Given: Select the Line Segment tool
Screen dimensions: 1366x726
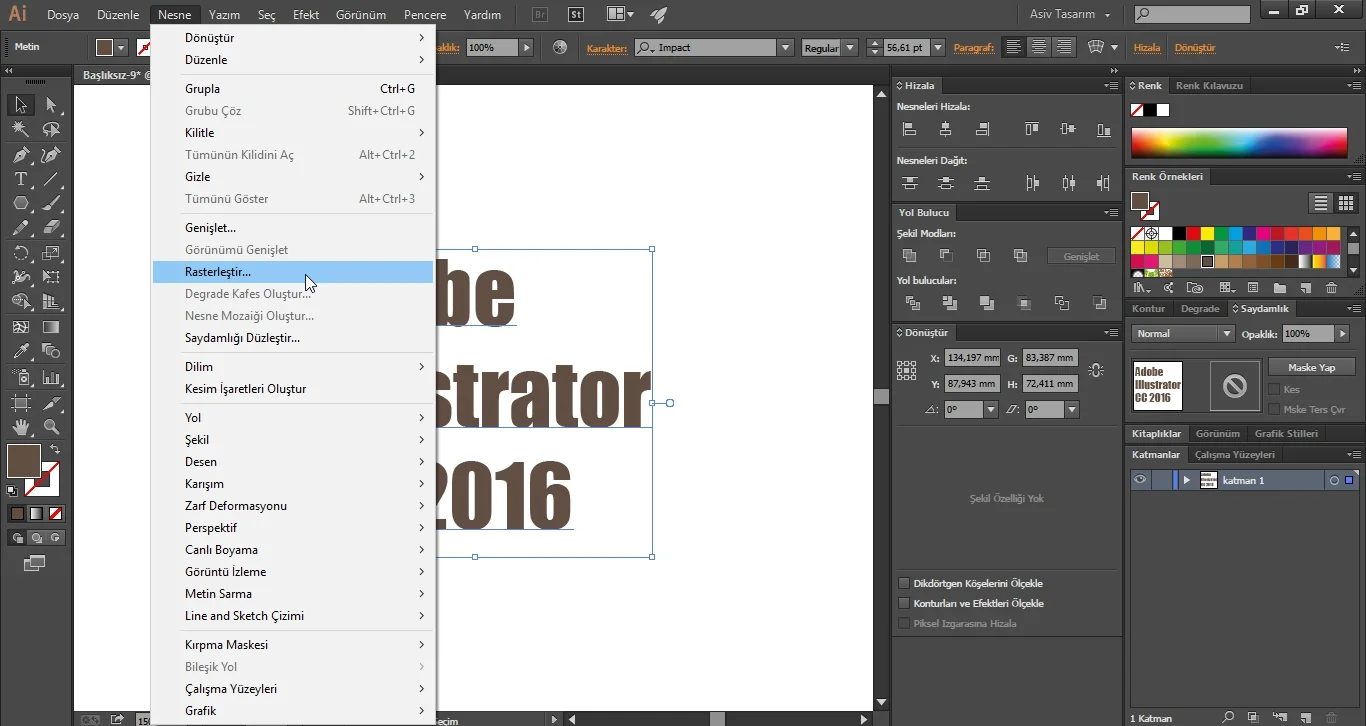Looking at the screenshot, I should coord(51,179).
